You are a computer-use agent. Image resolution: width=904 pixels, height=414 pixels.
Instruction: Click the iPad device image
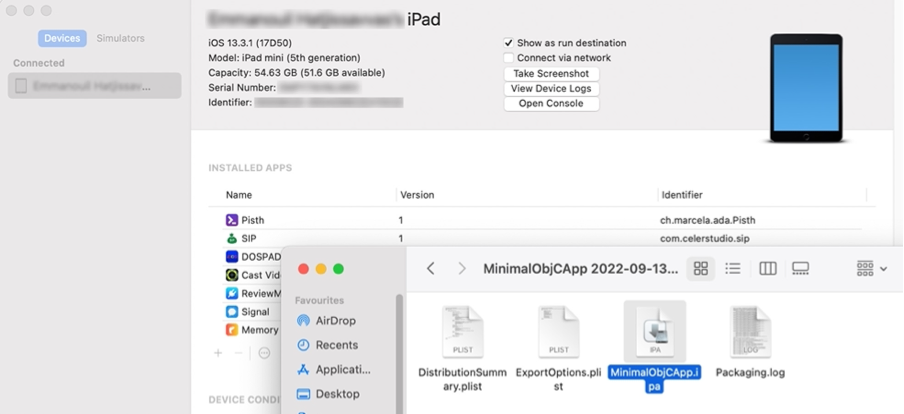click(806, 88)
